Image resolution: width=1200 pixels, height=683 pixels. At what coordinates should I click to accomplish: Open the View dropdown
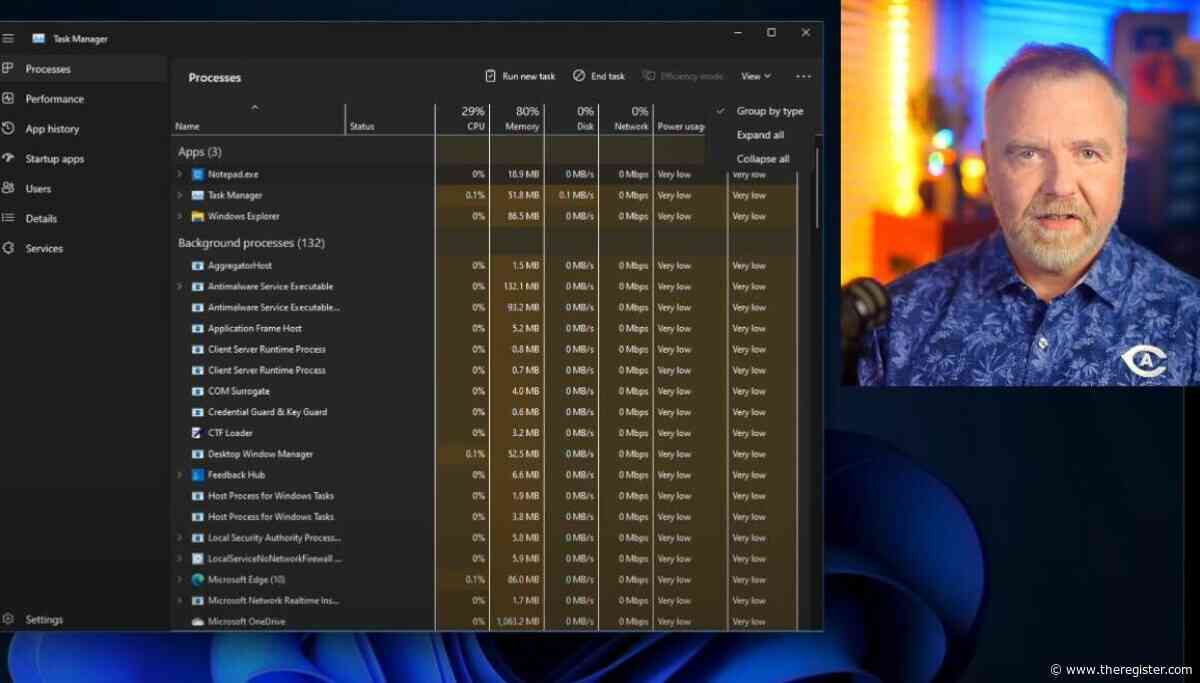point(756,76)
